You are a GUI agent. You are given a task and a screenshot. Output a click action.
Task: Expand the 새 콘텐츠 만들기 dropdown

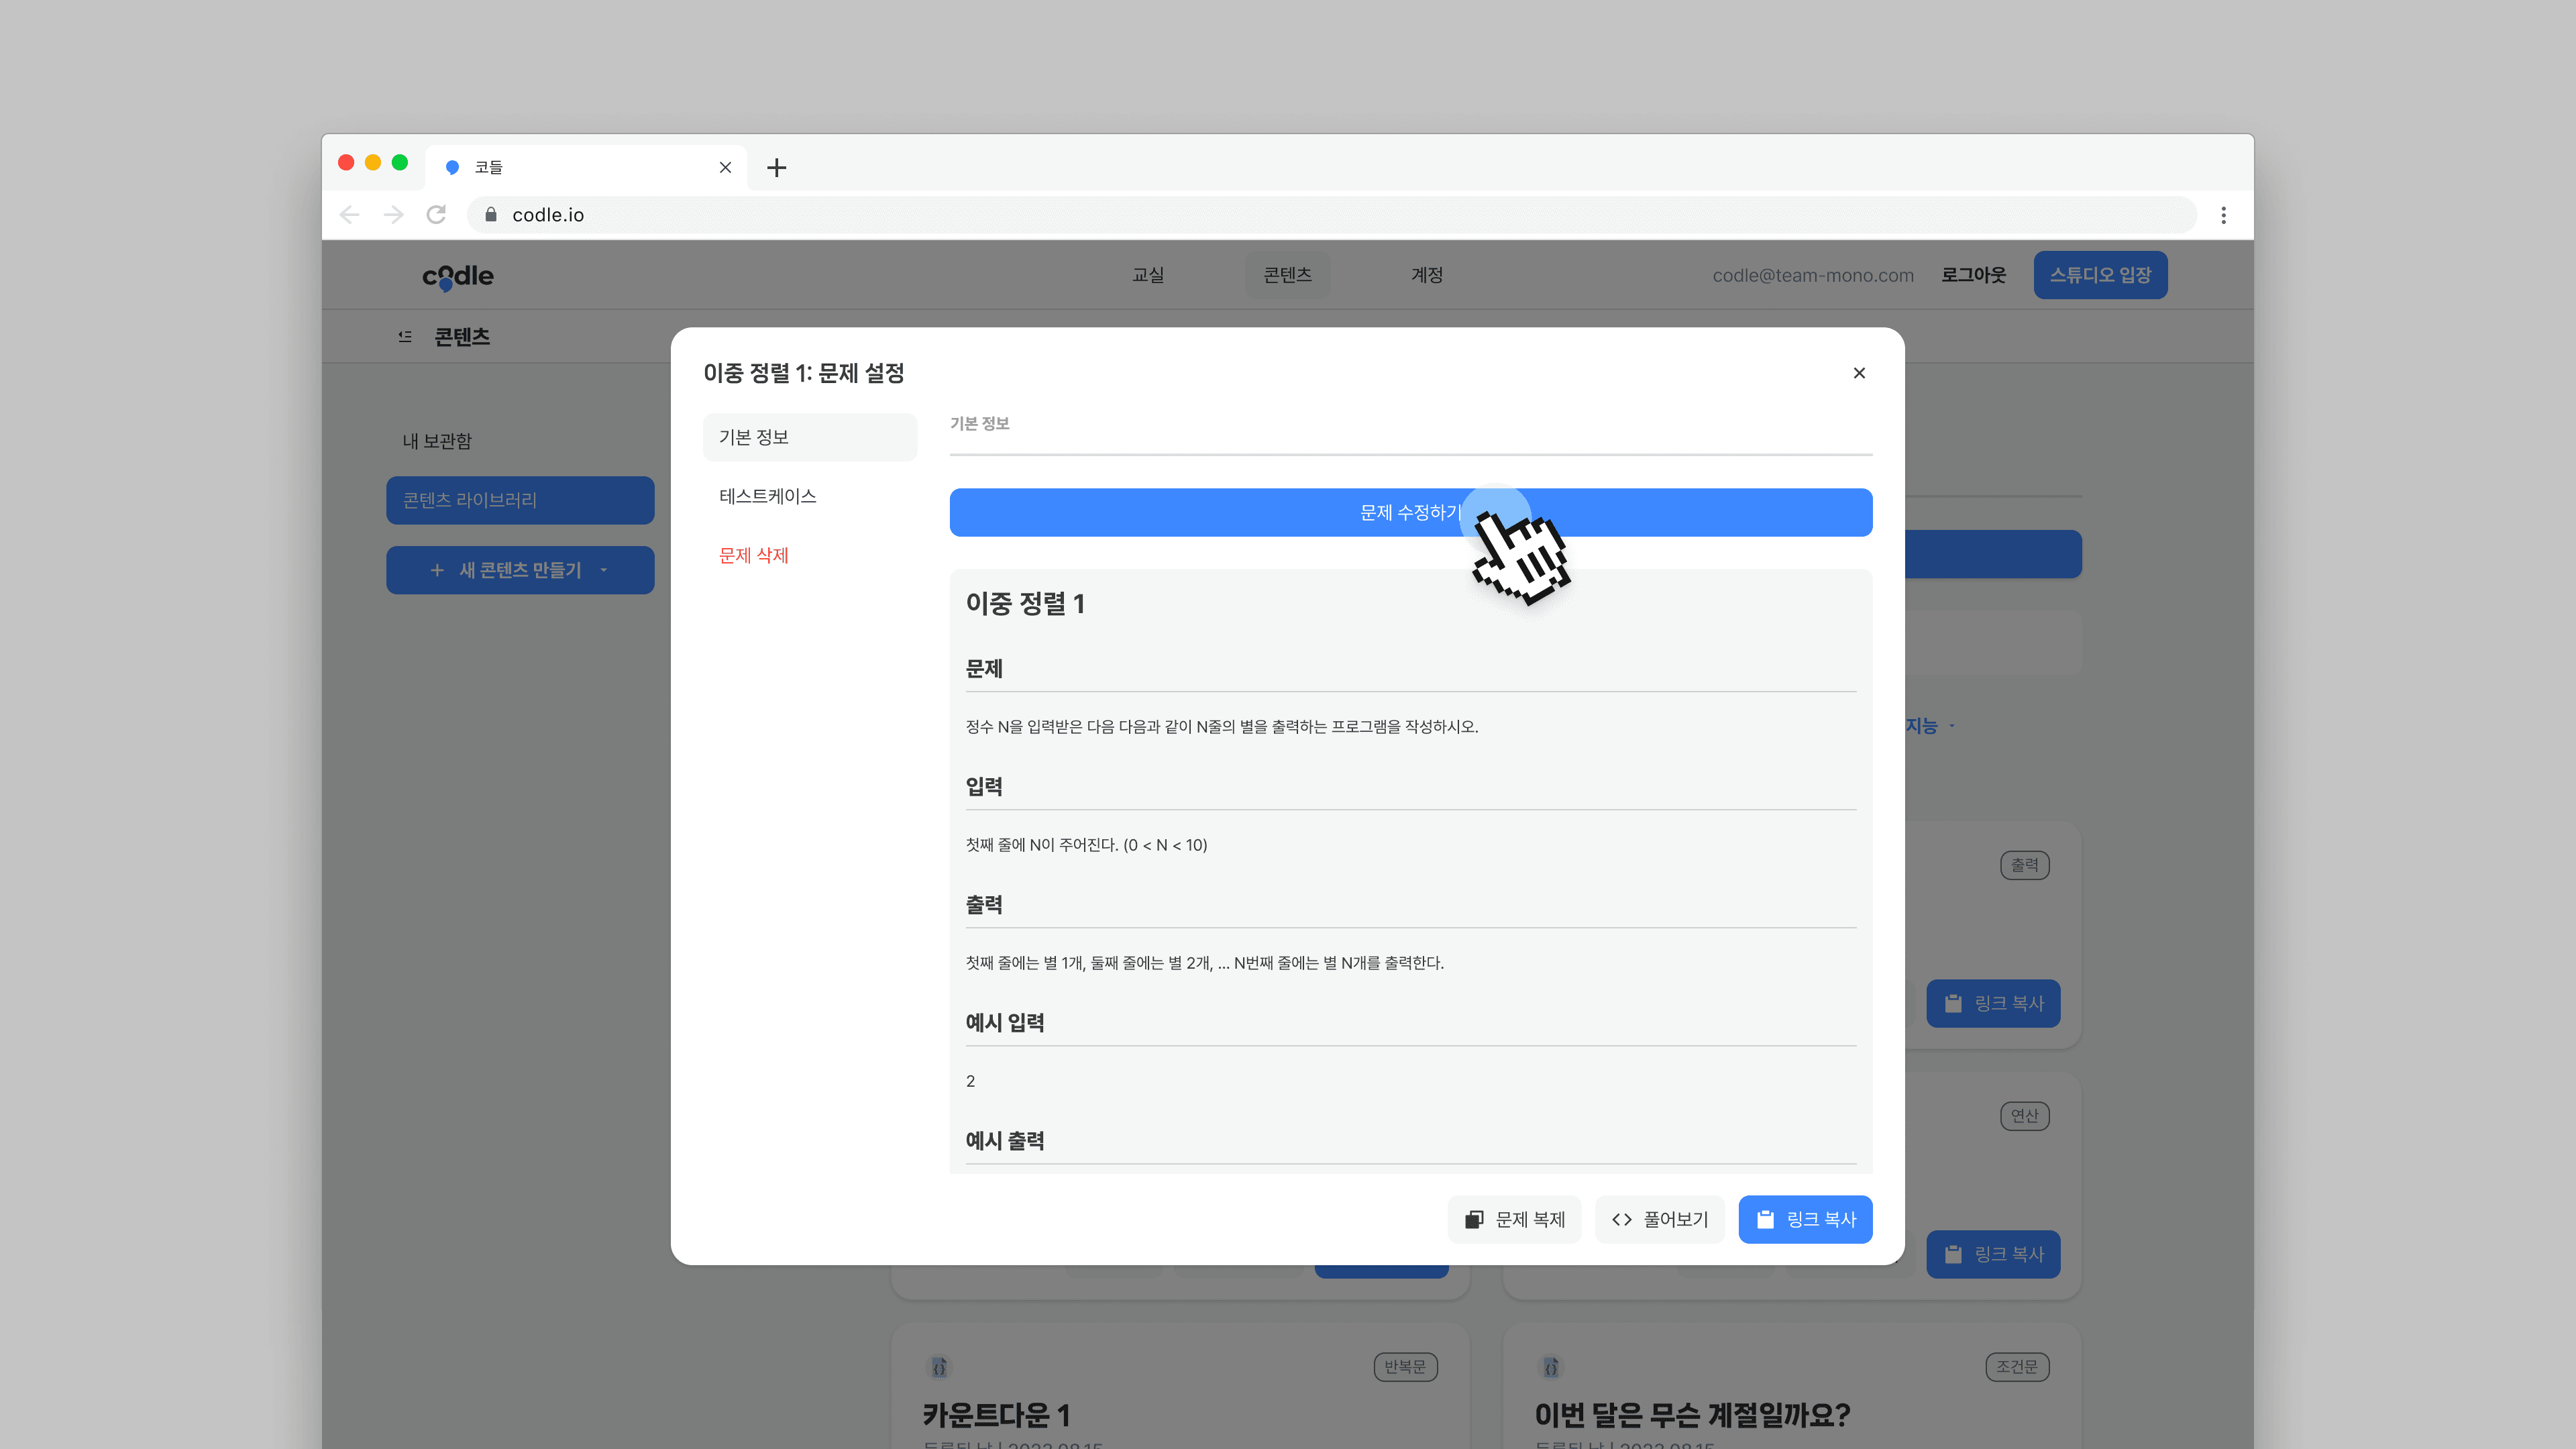click(x=520, y=570)
